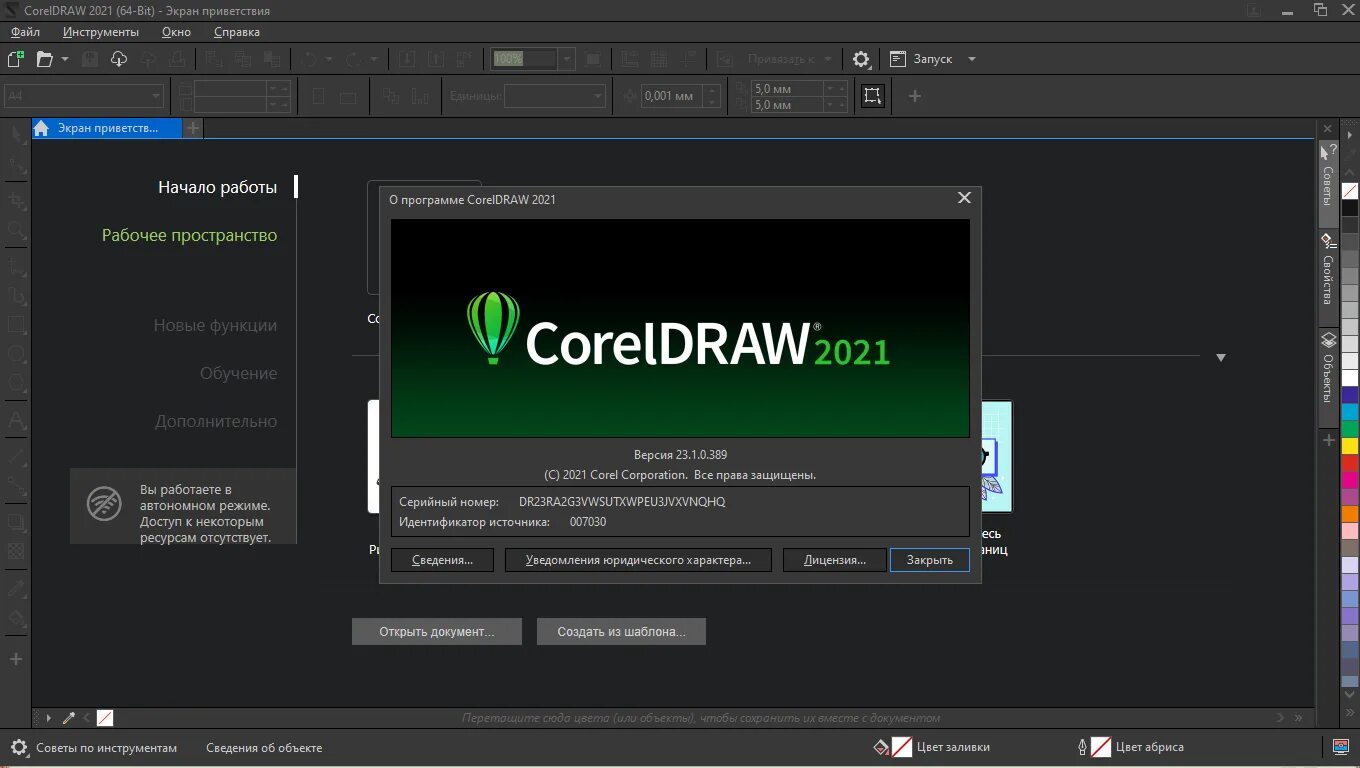Select the Eyedropper tool in toolbox
The height and width of the screenshot is (768, 1360).
click(x=16, y=587)
